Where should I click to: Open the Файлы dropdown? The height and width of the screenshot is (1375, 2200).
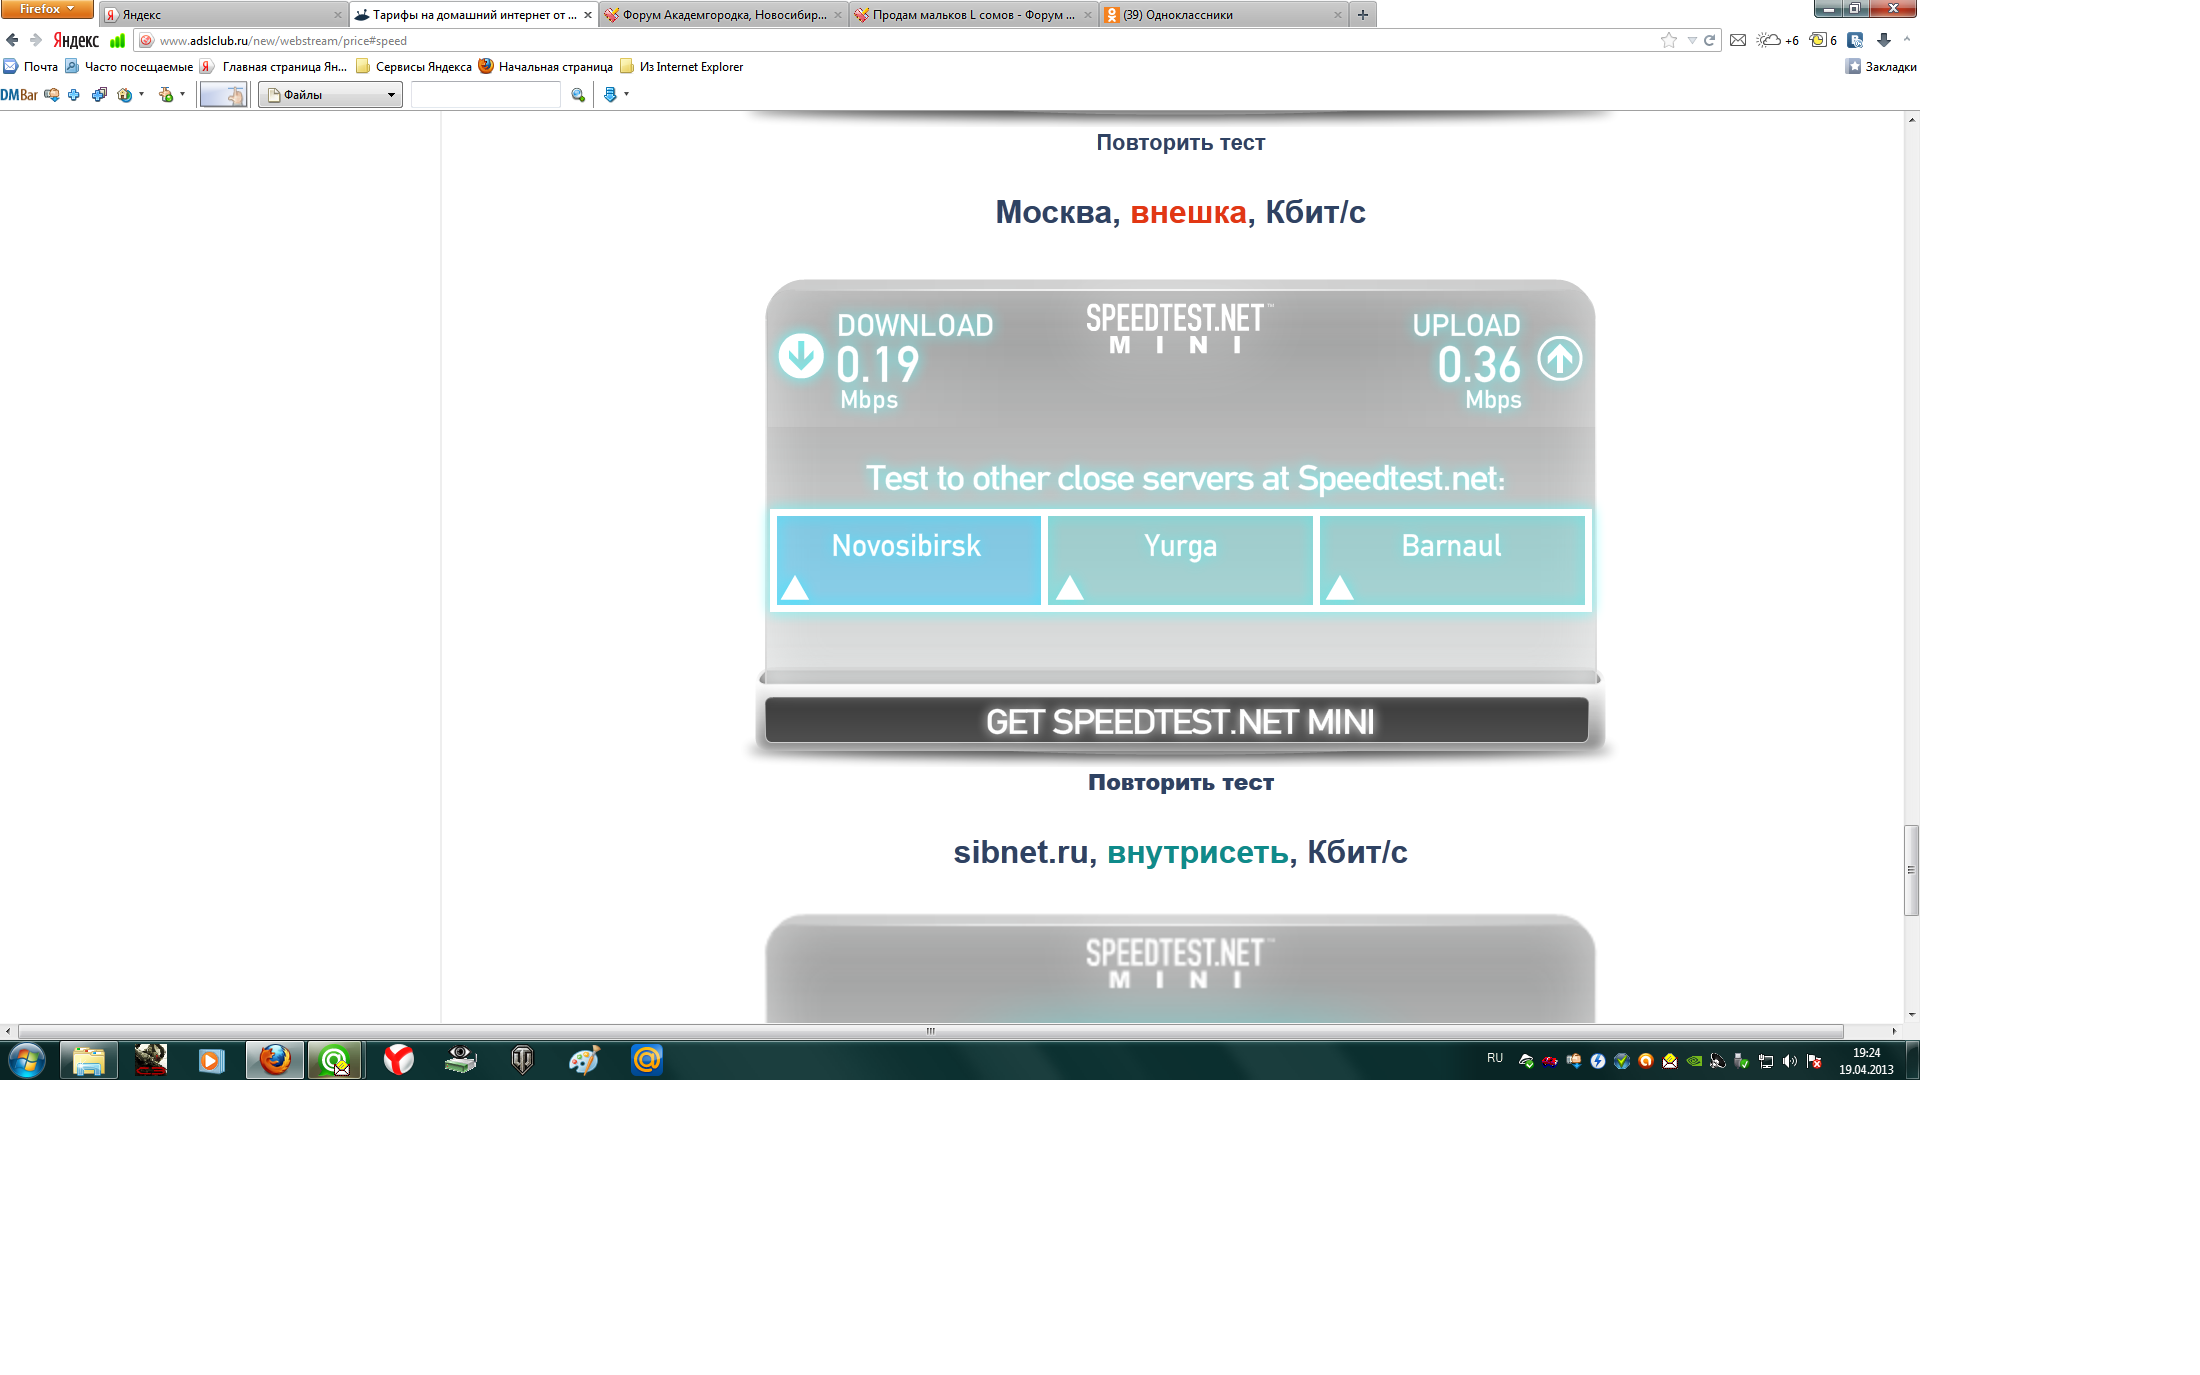click(331, 95)
